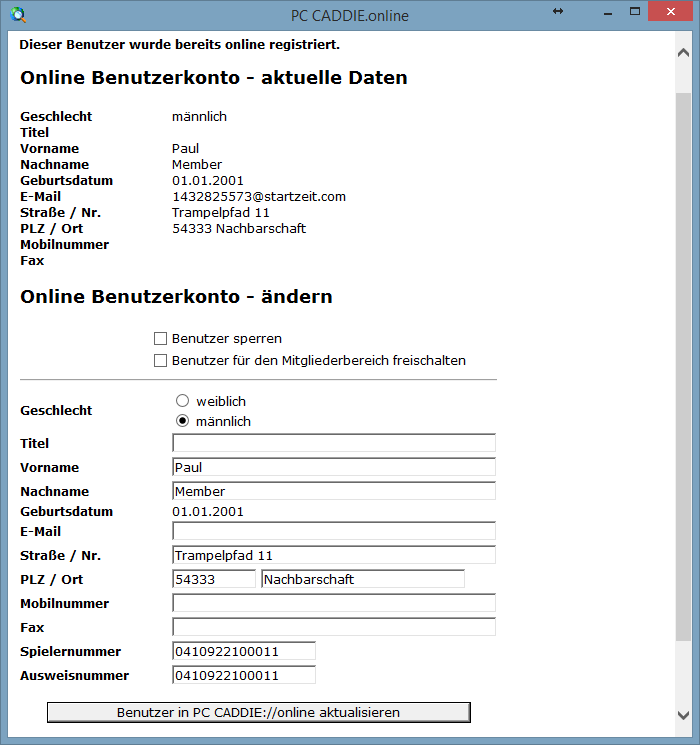Viewport: 700px width, 745px height.
Task: Click the PLZ field containing 54333
Action: [214, 579]
